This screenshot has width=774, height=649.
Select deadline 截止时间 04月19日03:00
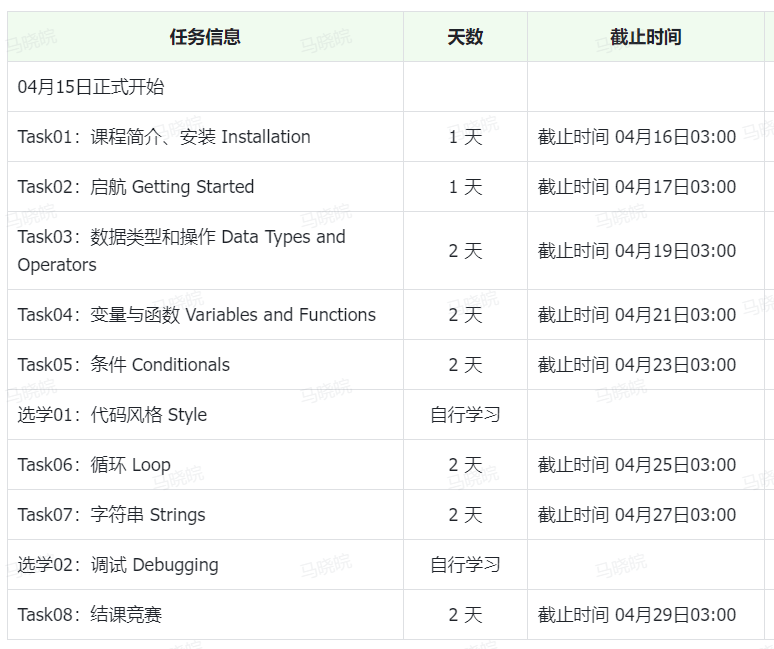click(646, 251)
